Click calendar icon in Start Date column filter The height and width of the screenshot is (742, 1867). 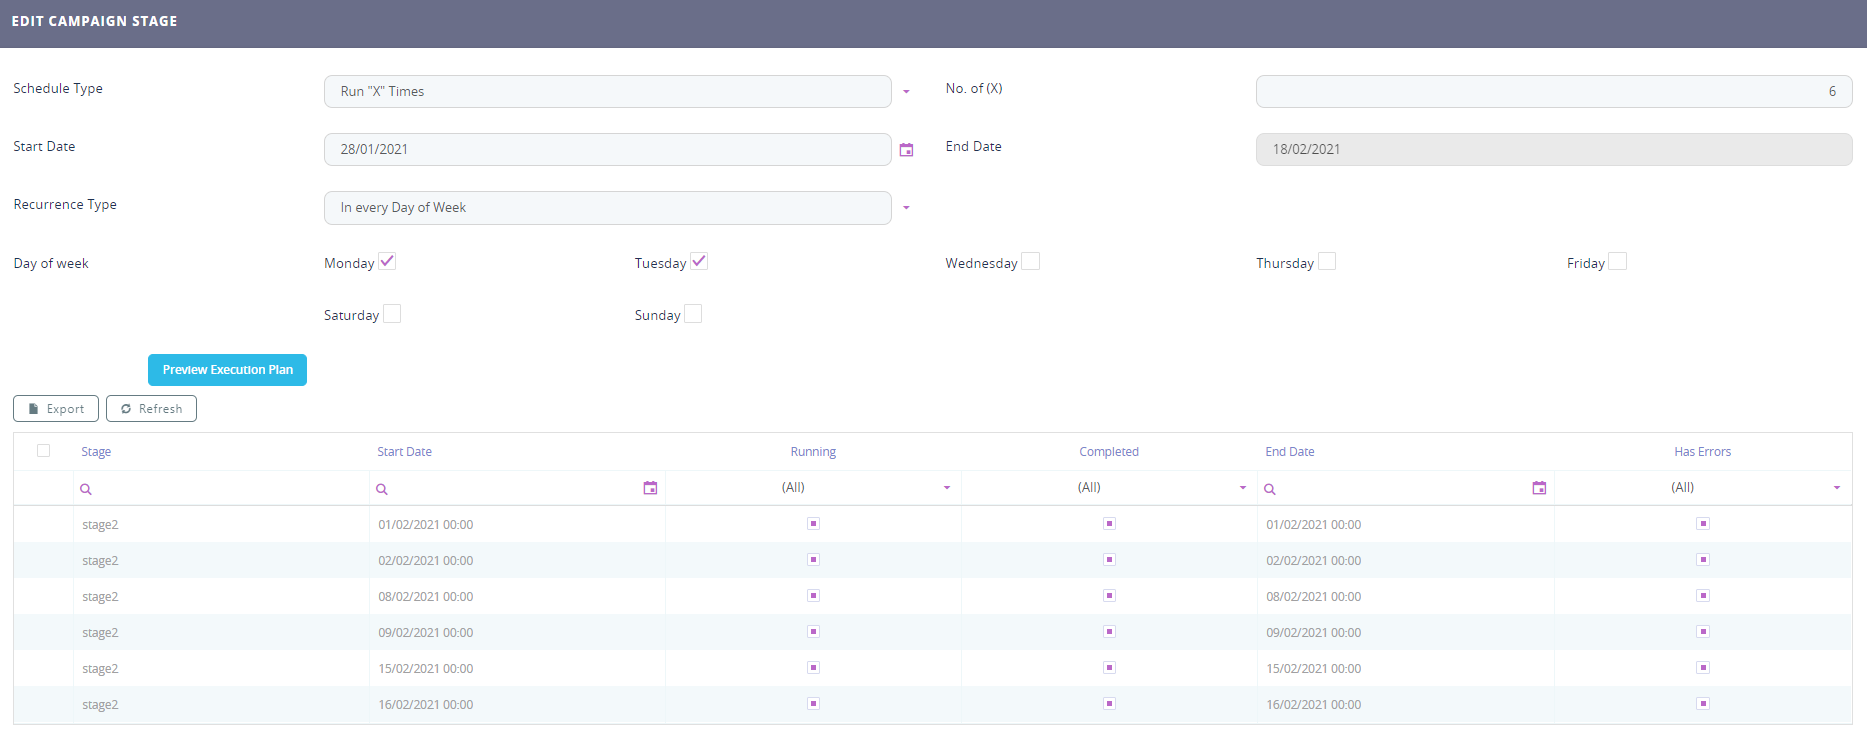(650, 488)
